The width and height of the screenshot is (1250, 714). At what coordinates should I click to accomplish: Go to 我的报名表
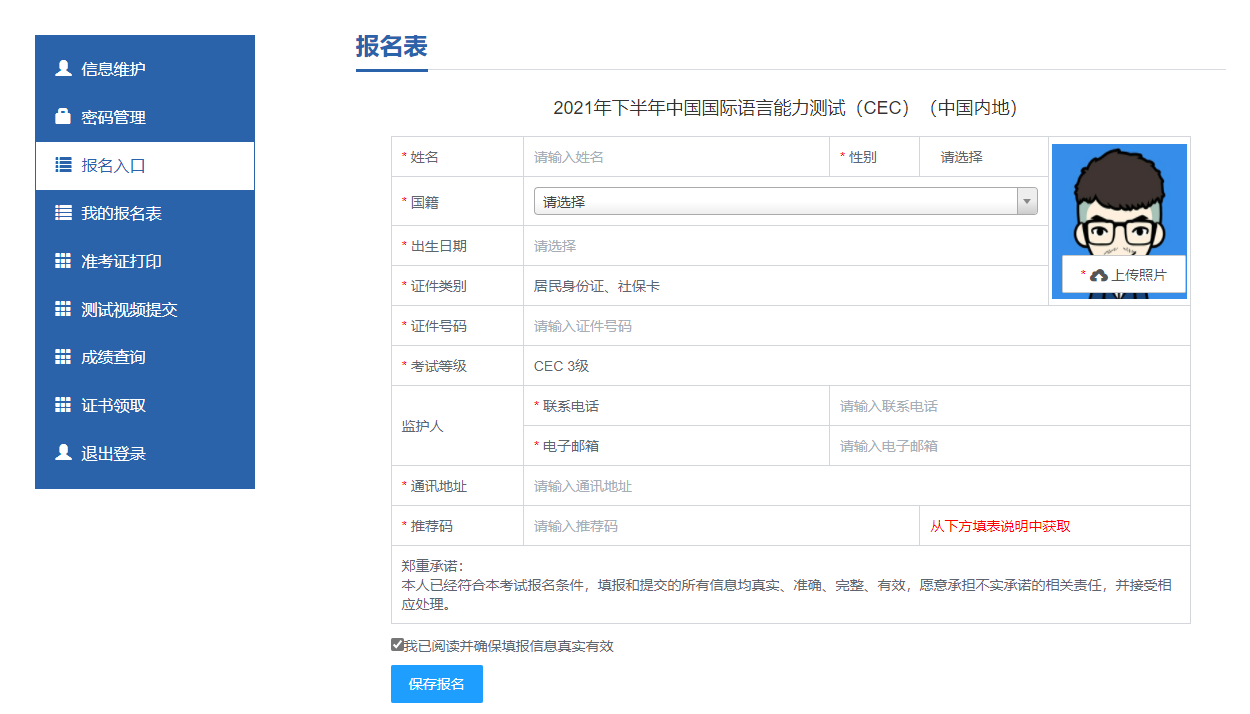[x=145, y=213]
